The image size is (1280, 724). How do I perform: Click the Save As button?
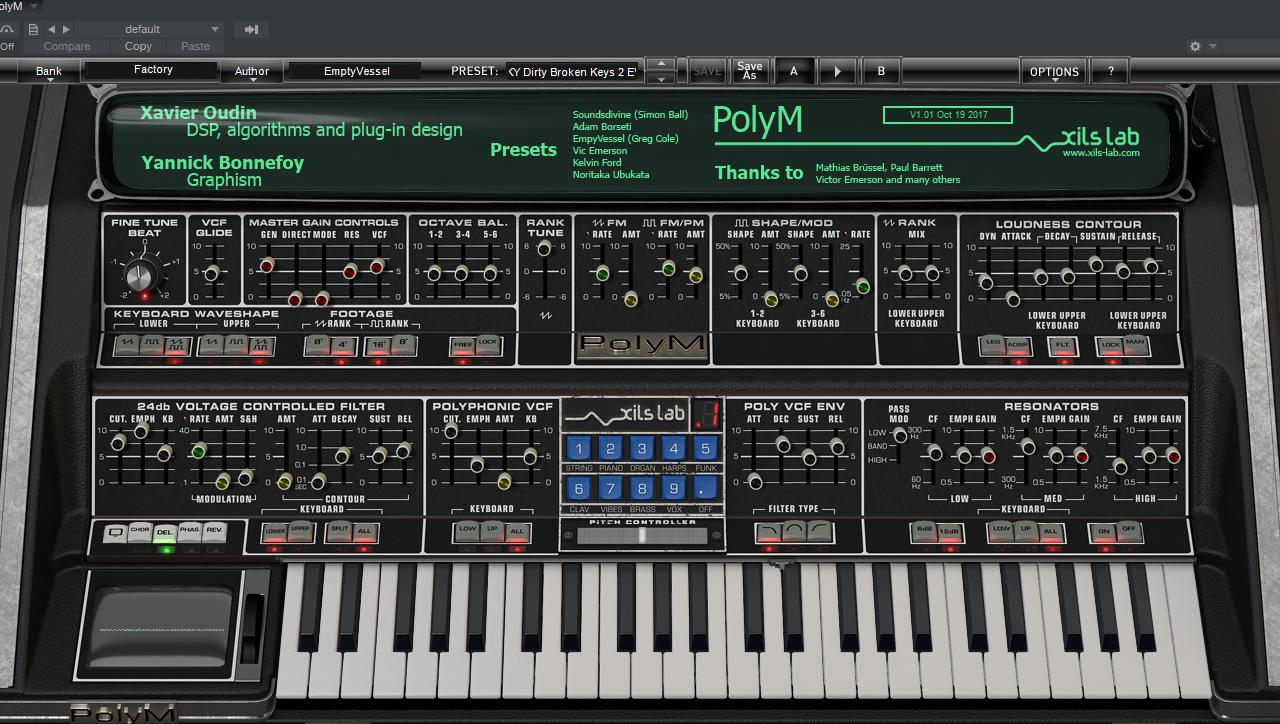750,71
